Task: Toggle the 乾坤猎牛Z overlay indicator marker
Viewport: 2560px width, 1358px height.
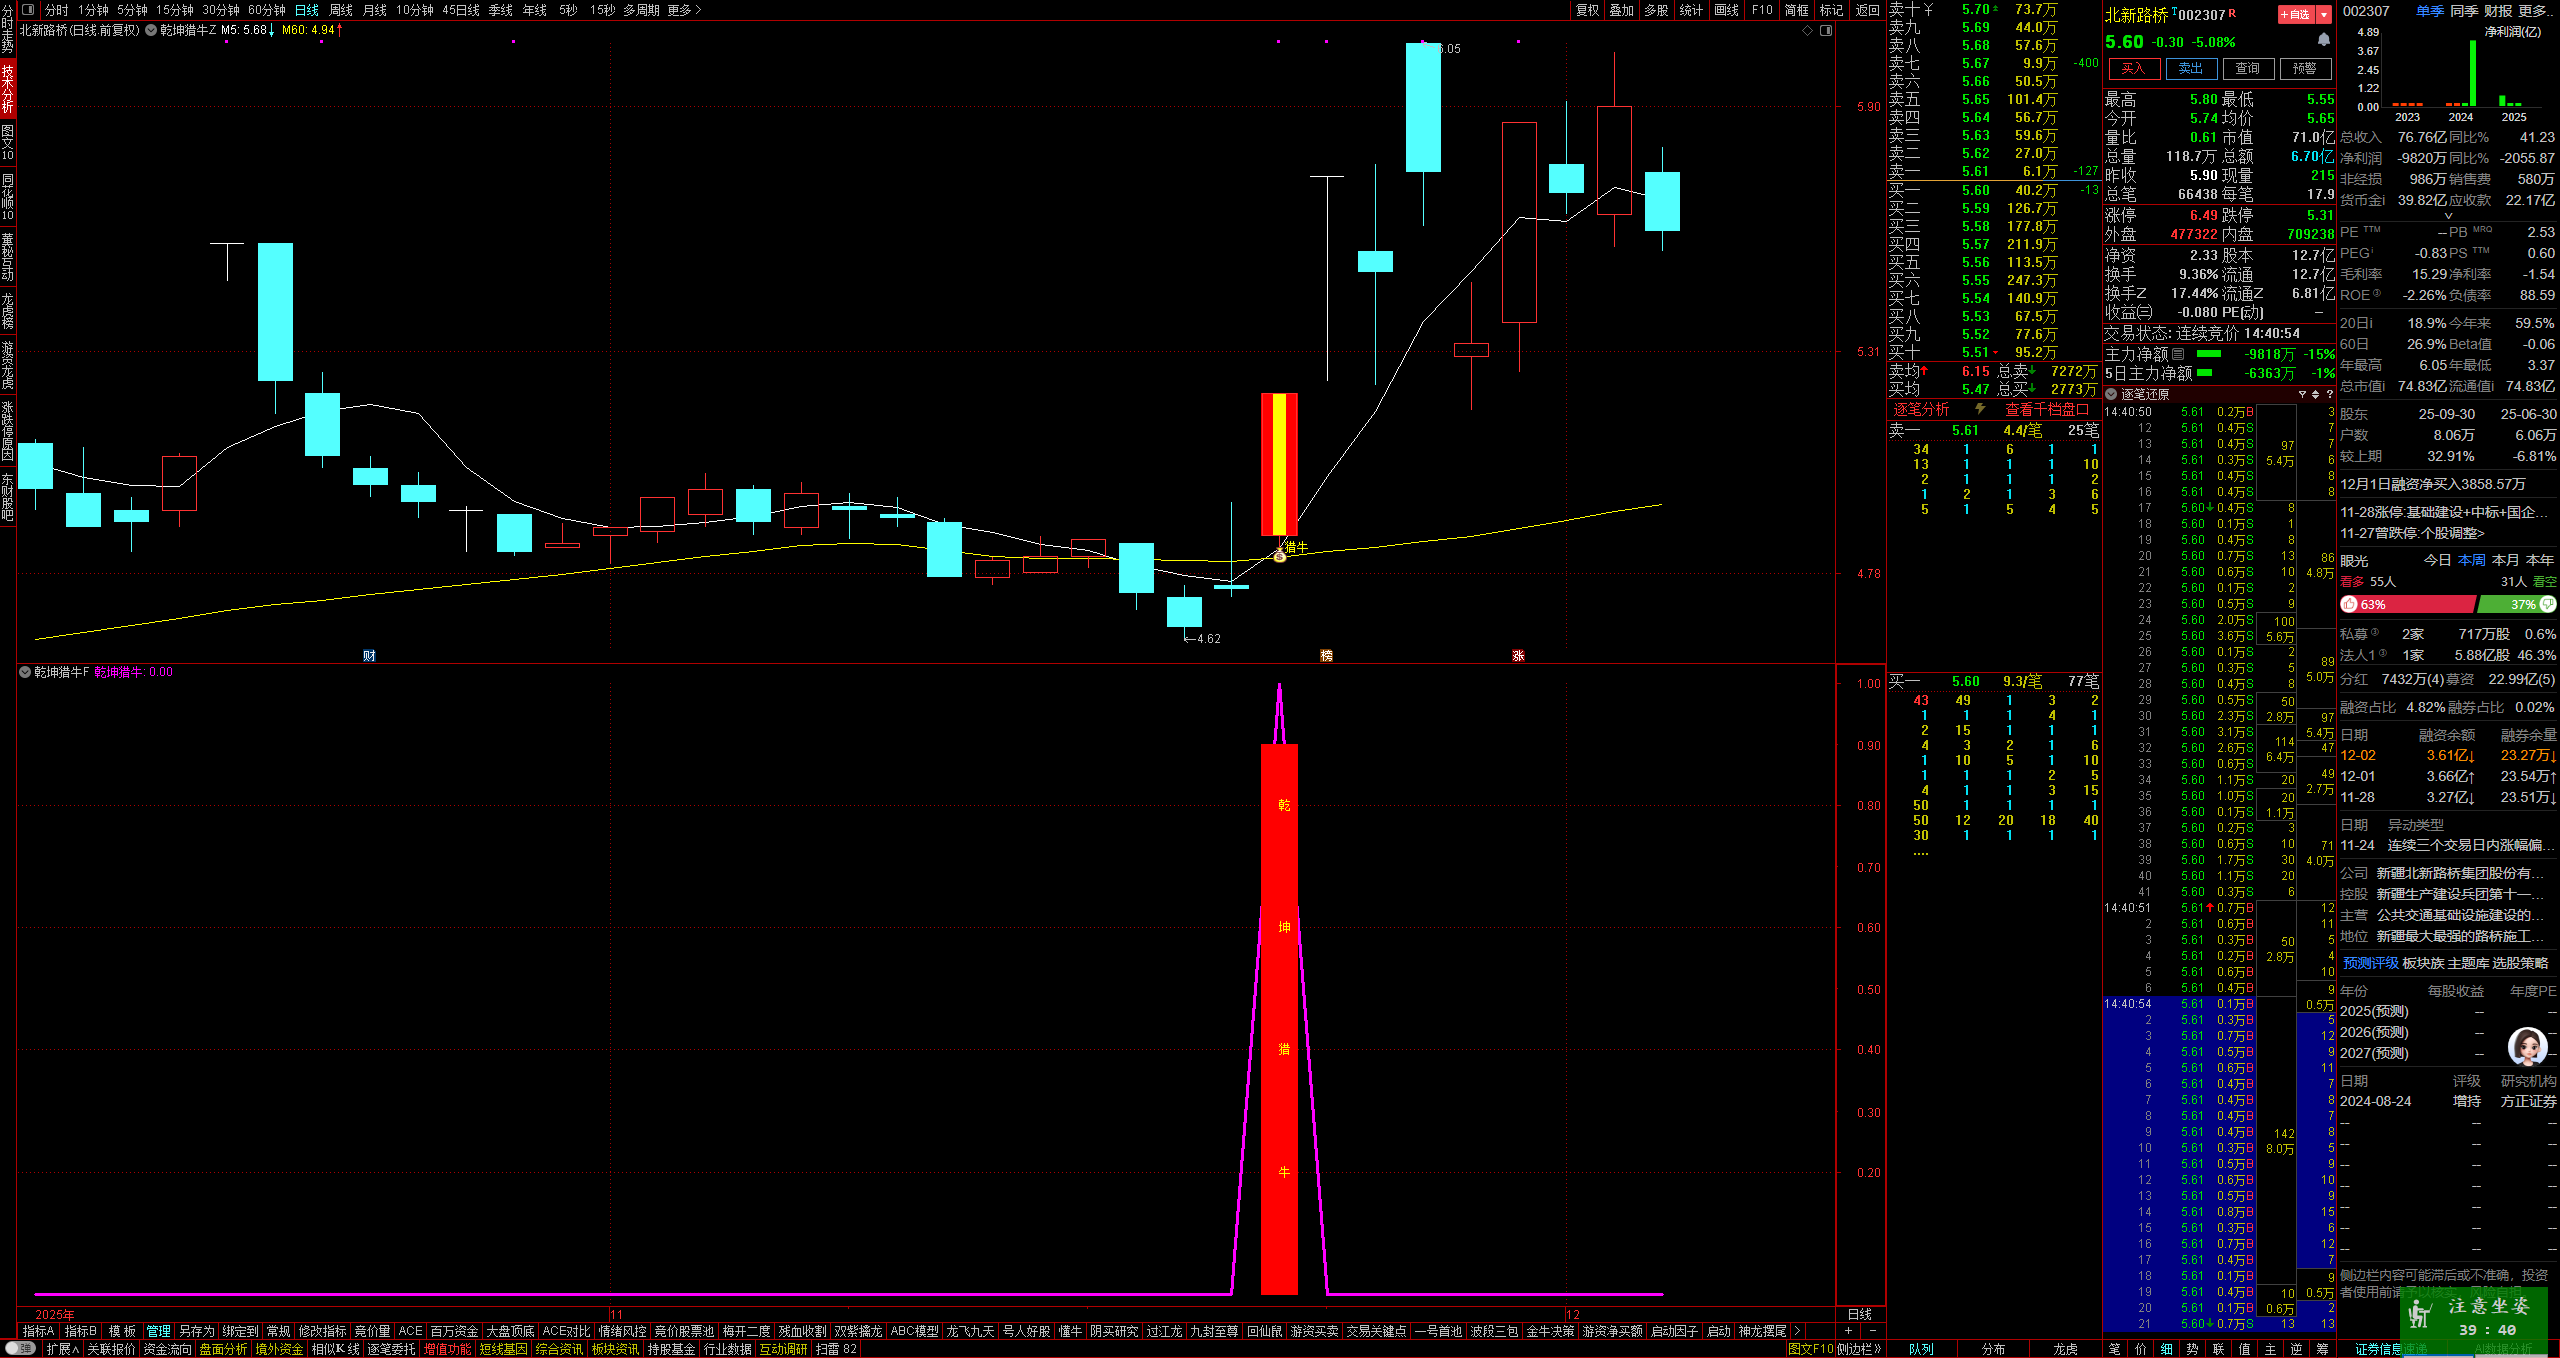Action: 151,30
